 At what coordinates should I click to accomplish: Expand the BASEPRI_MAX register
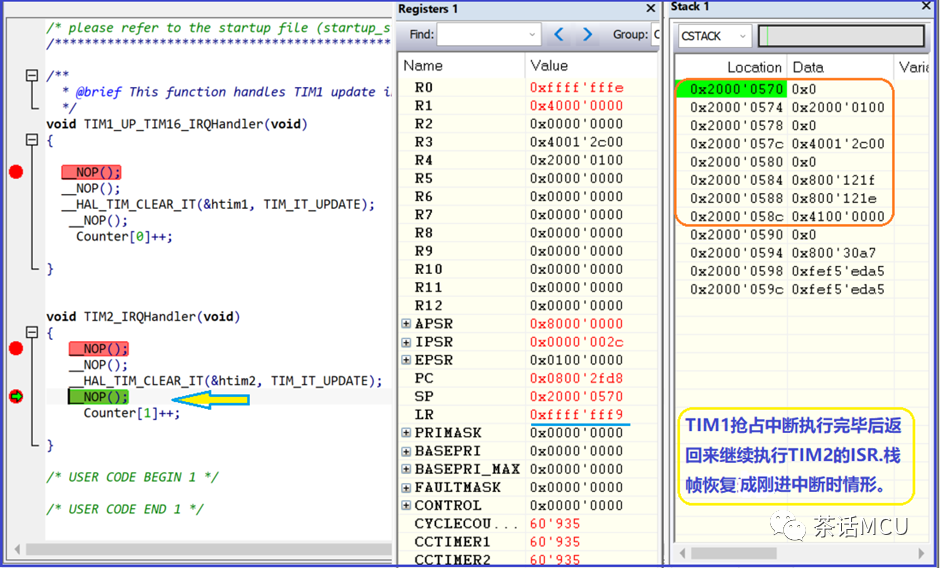pos(406,469)
